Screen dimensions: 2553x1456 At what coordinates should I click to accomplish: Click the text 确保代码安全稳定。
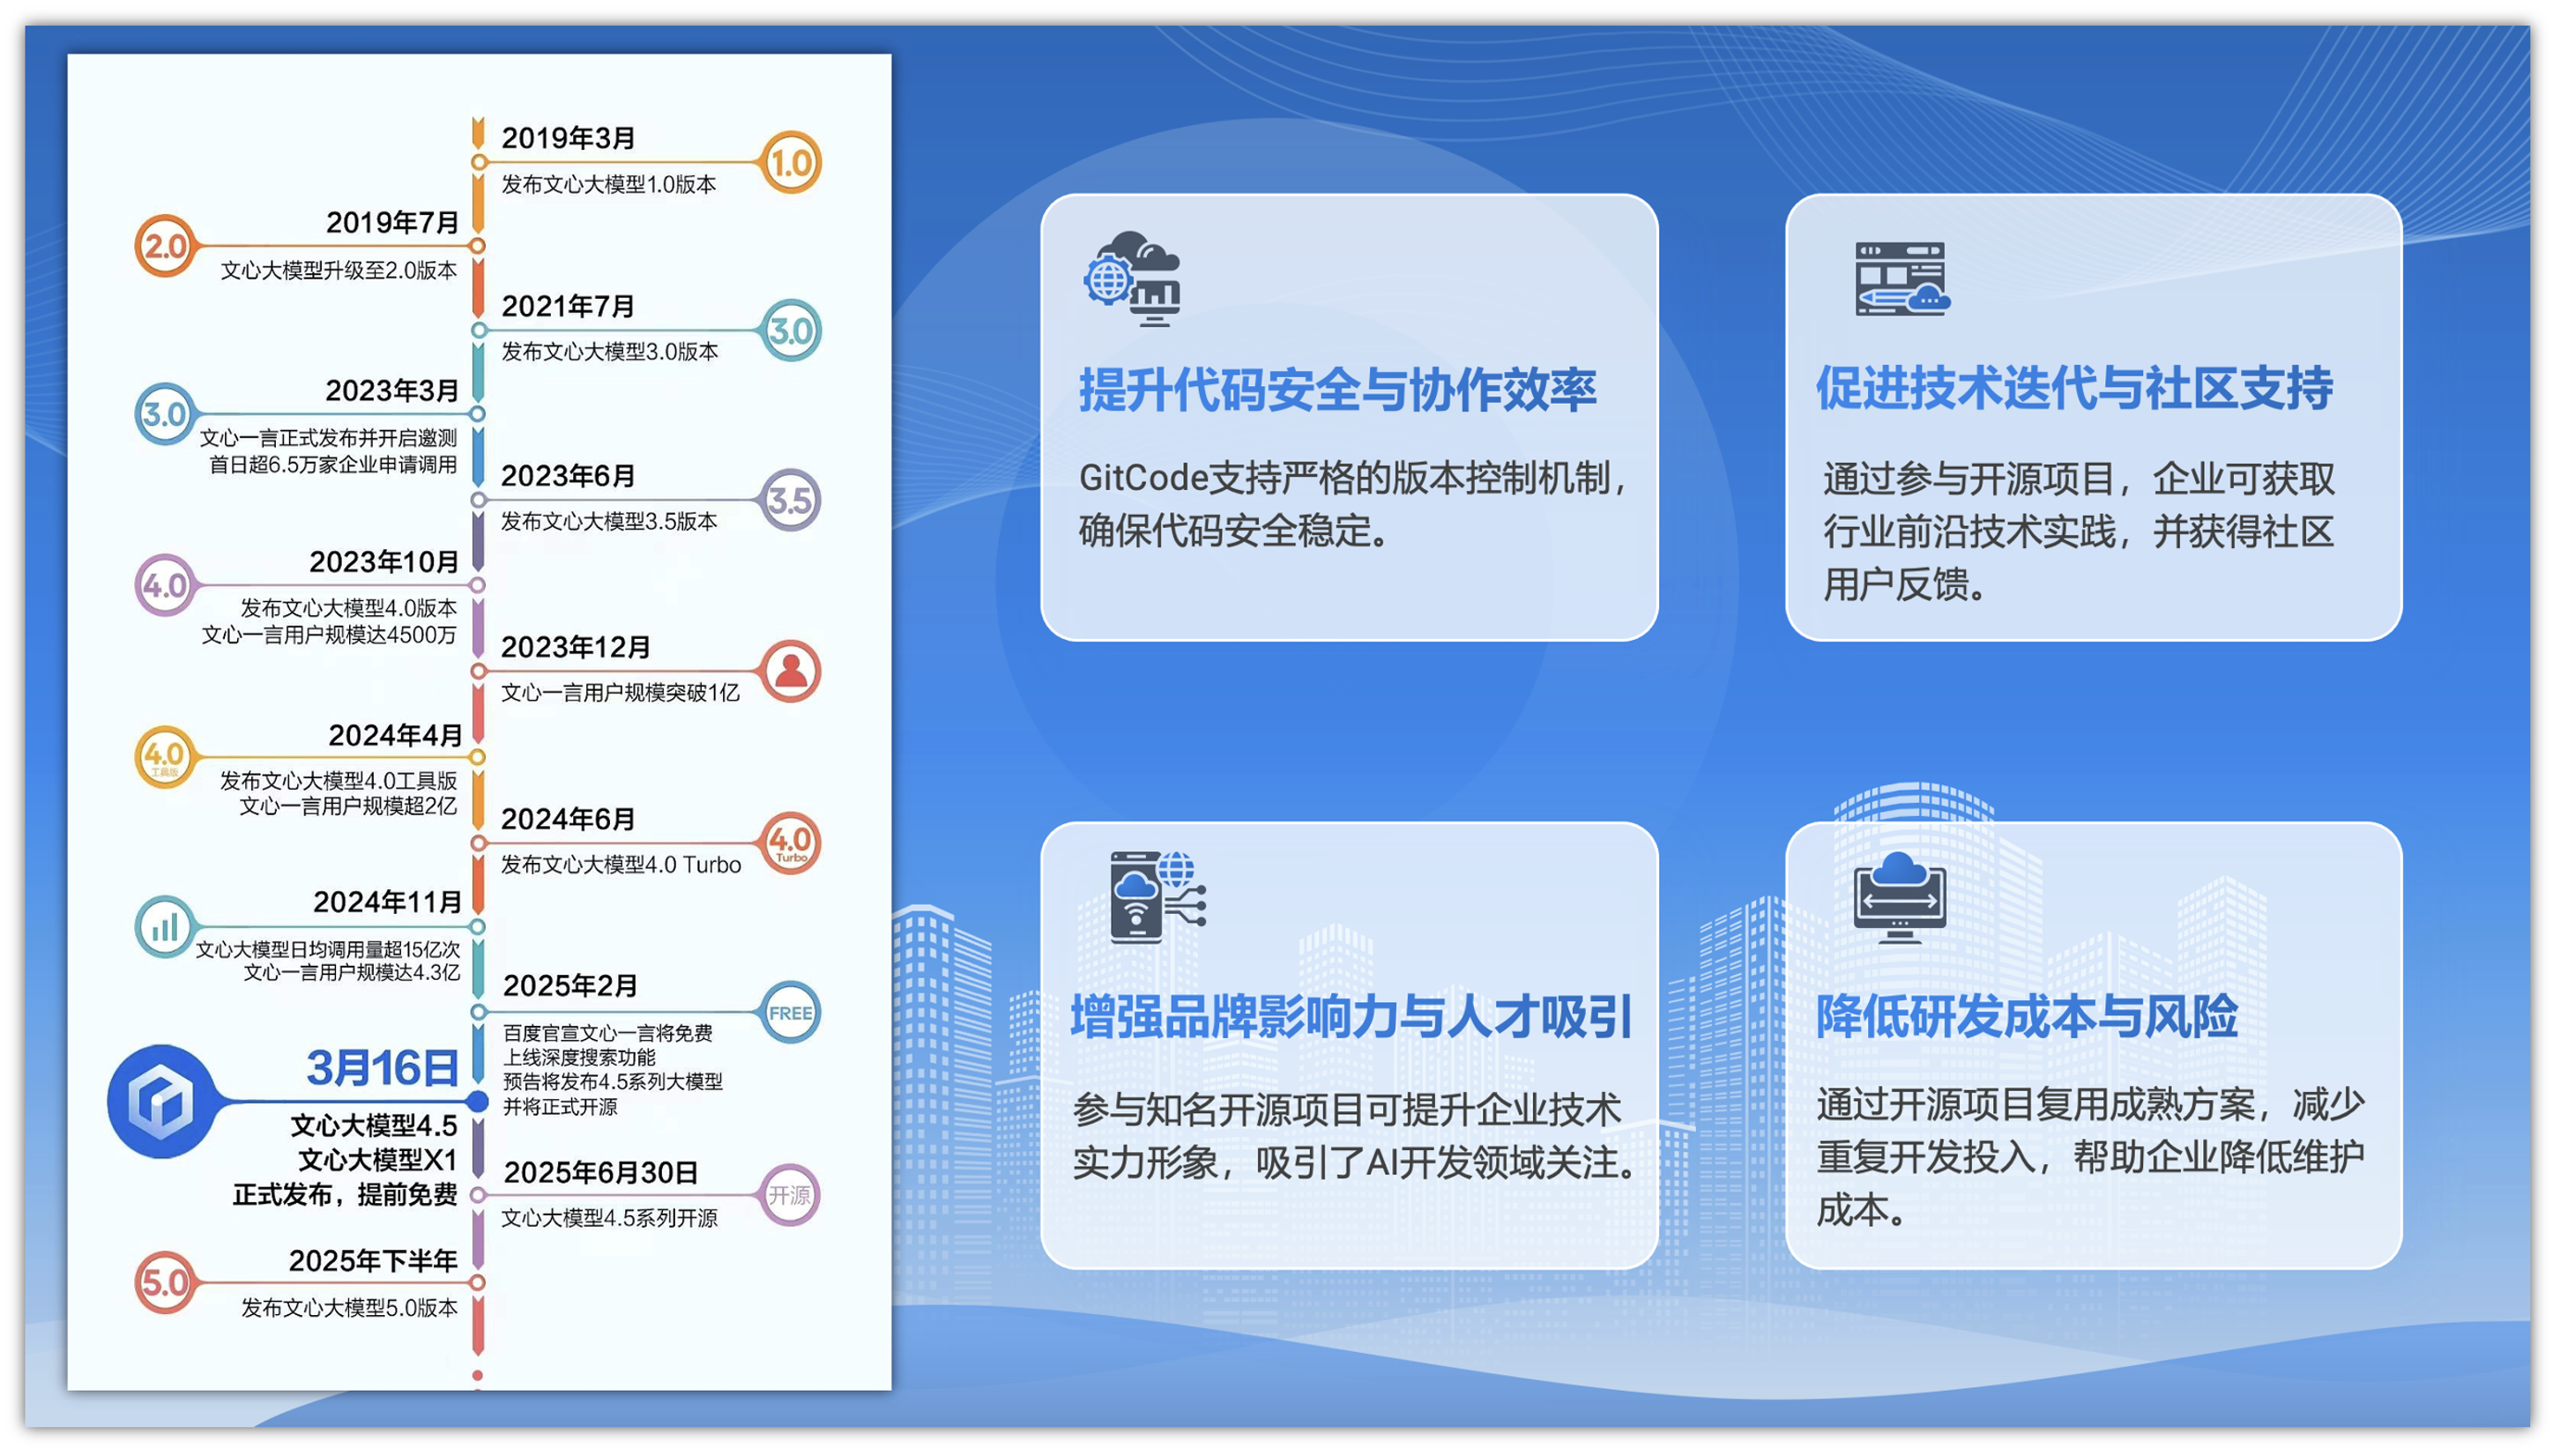click(1234, 531)
